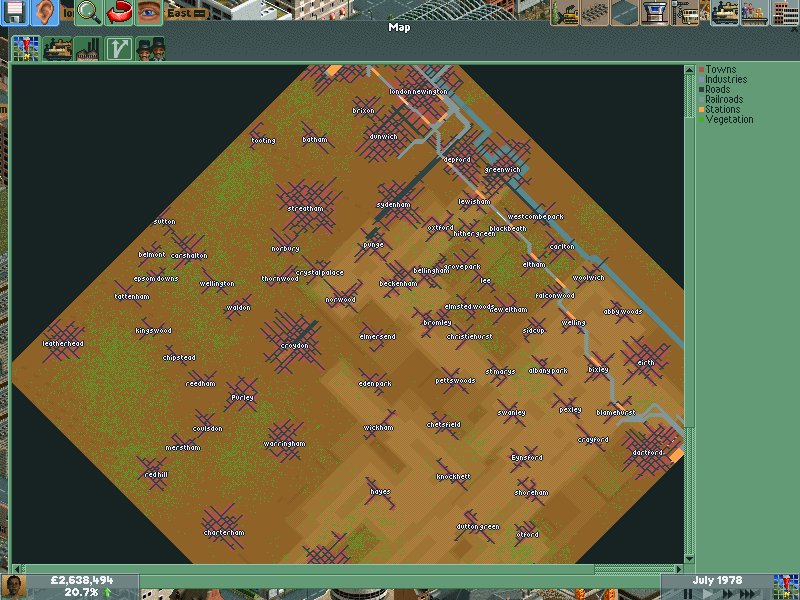Click the streatham town label on map
Viewport: 800px width, 600px height.
click(x=305, y=209)
